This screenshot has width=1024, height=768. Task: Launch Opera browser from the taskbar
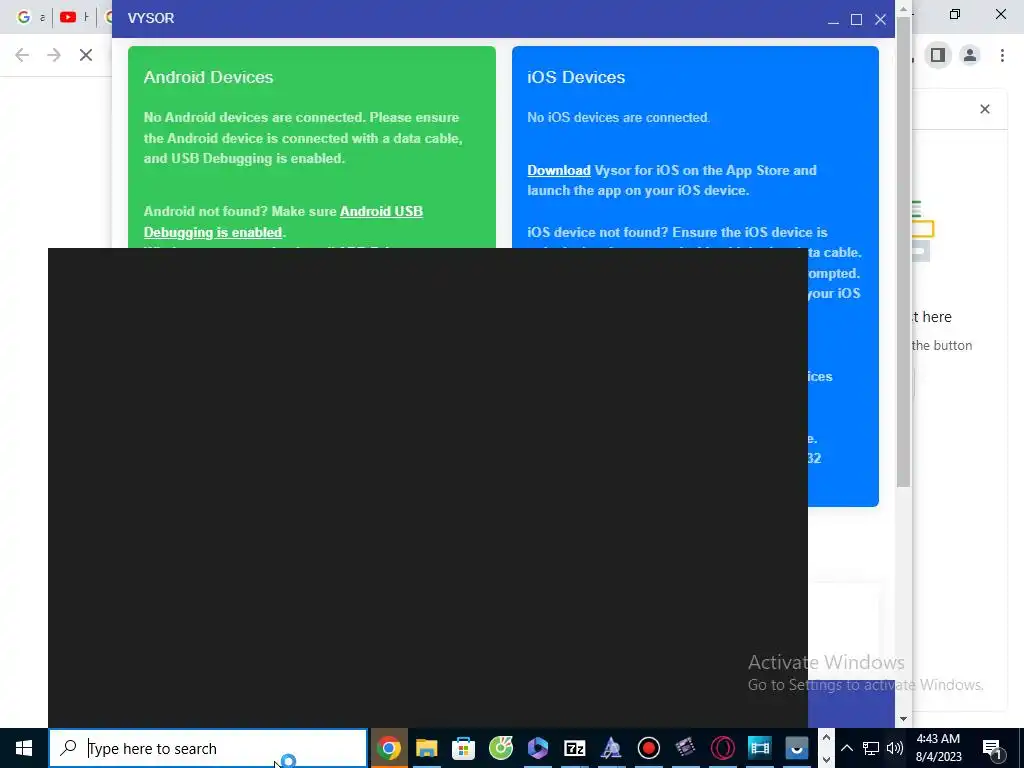[722, 748]
